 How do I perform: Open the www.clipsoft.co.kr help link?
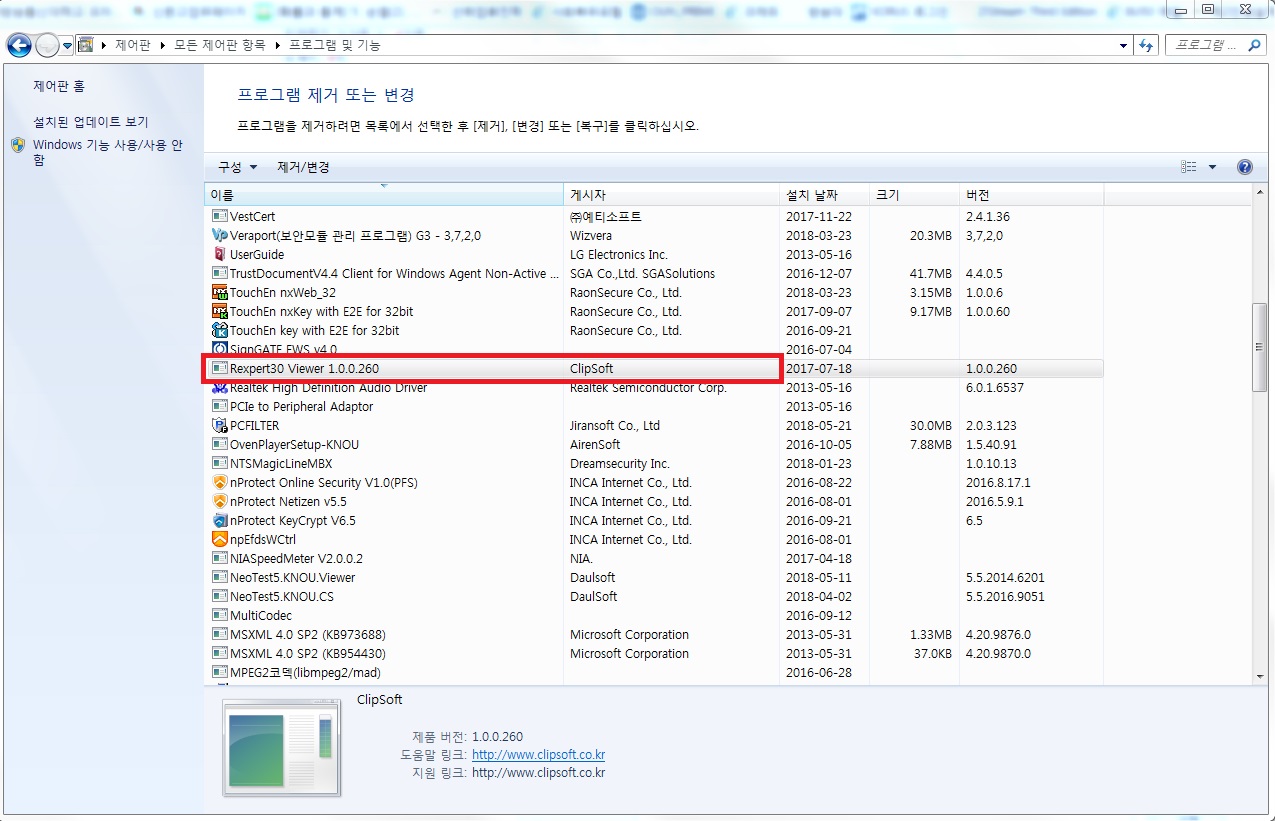point(538,755)
